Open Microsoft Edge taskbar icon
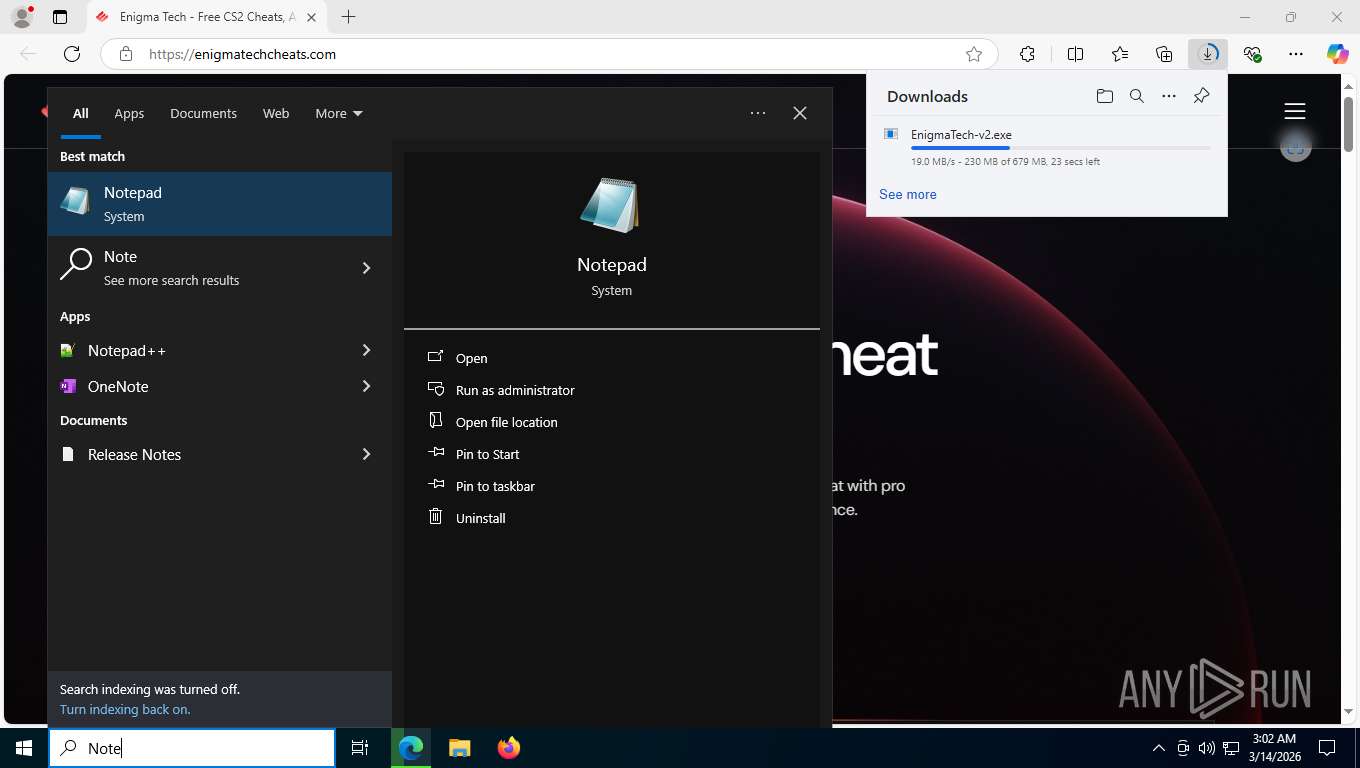This screenshot has height=768, width=1360. tap(411, 748)
